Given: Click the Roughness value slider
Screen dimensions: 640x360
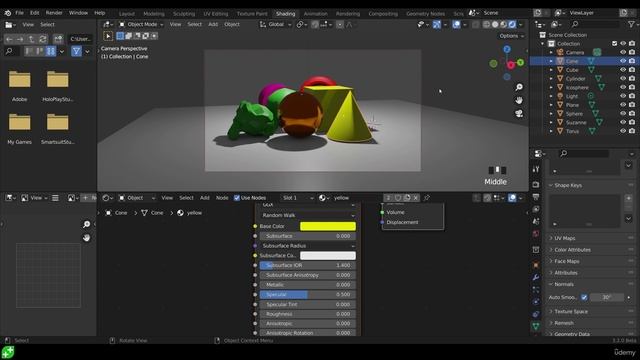Looking at the screenshot, I should coord(308,314).
